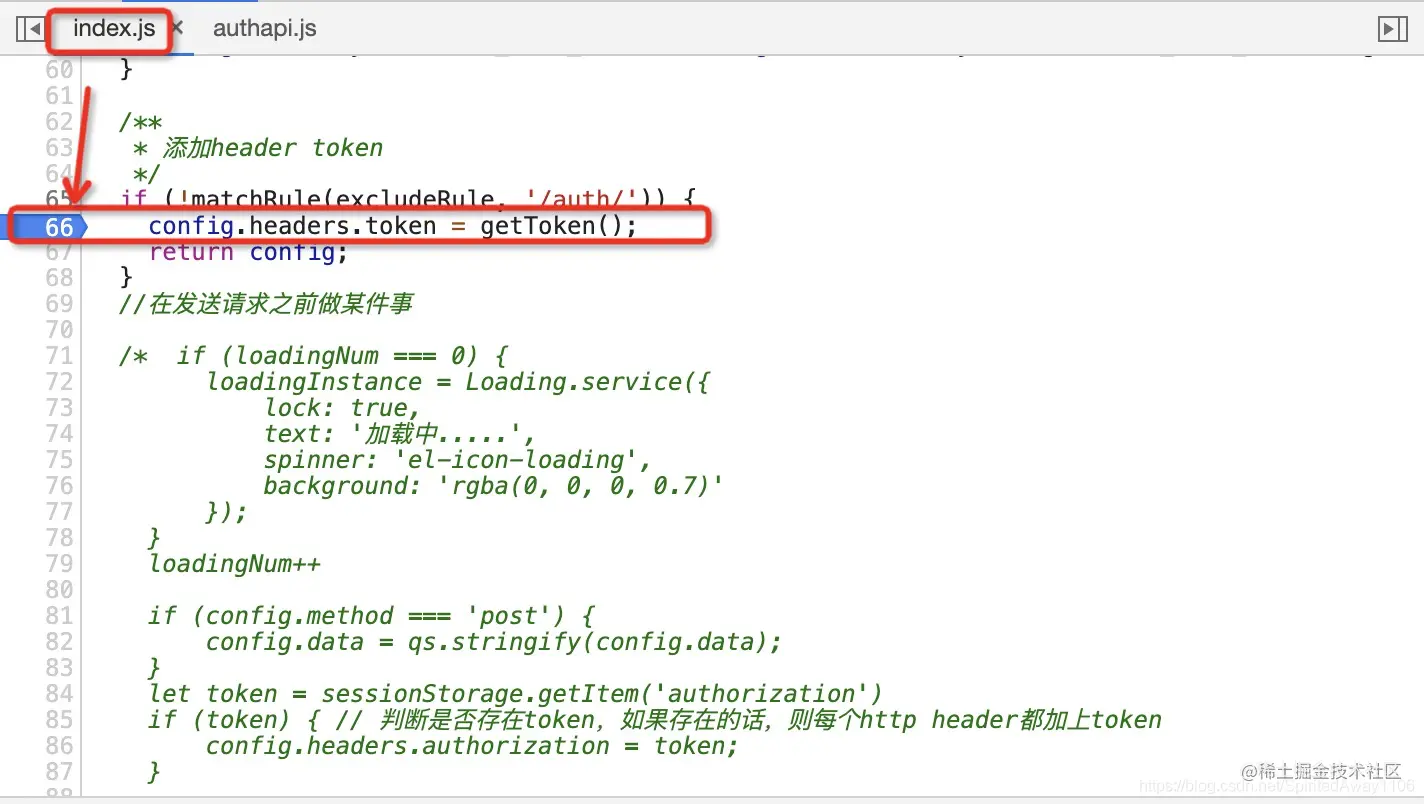Click 'loadingInstance = Loading.service({' line
The image size is (1424, 804).
458,382
